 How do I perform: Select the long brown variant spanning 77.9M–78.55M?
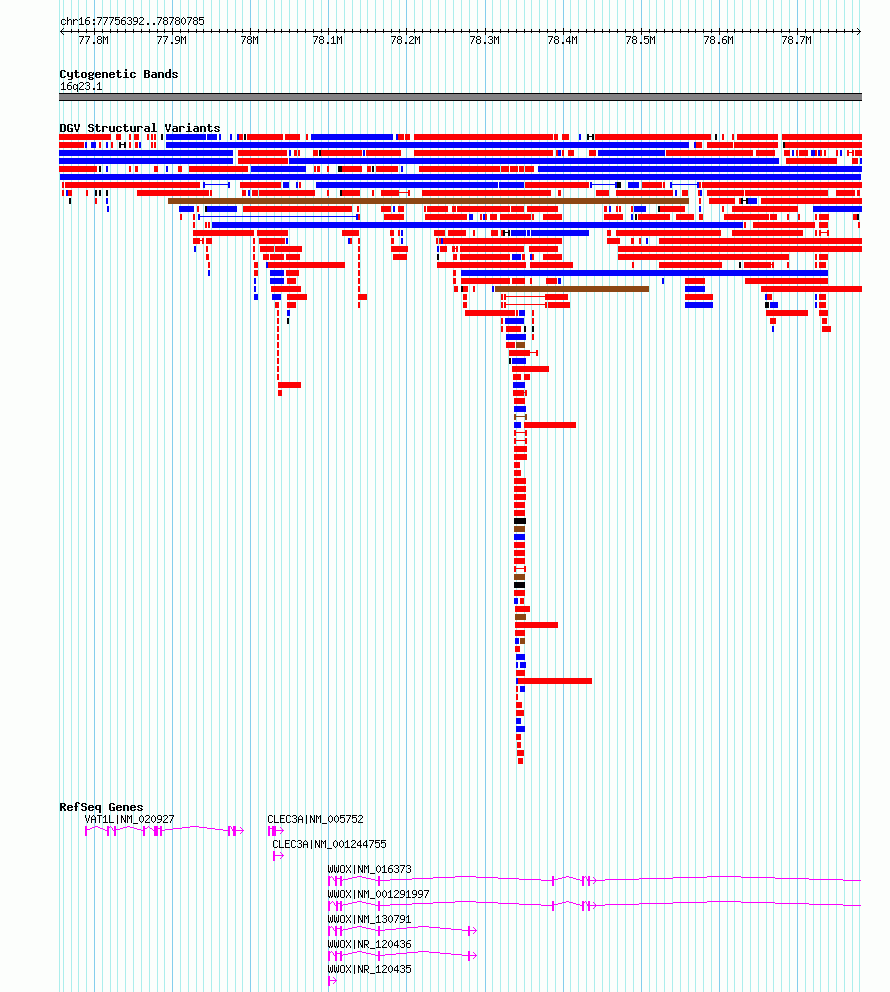click(x=428, y=201)
